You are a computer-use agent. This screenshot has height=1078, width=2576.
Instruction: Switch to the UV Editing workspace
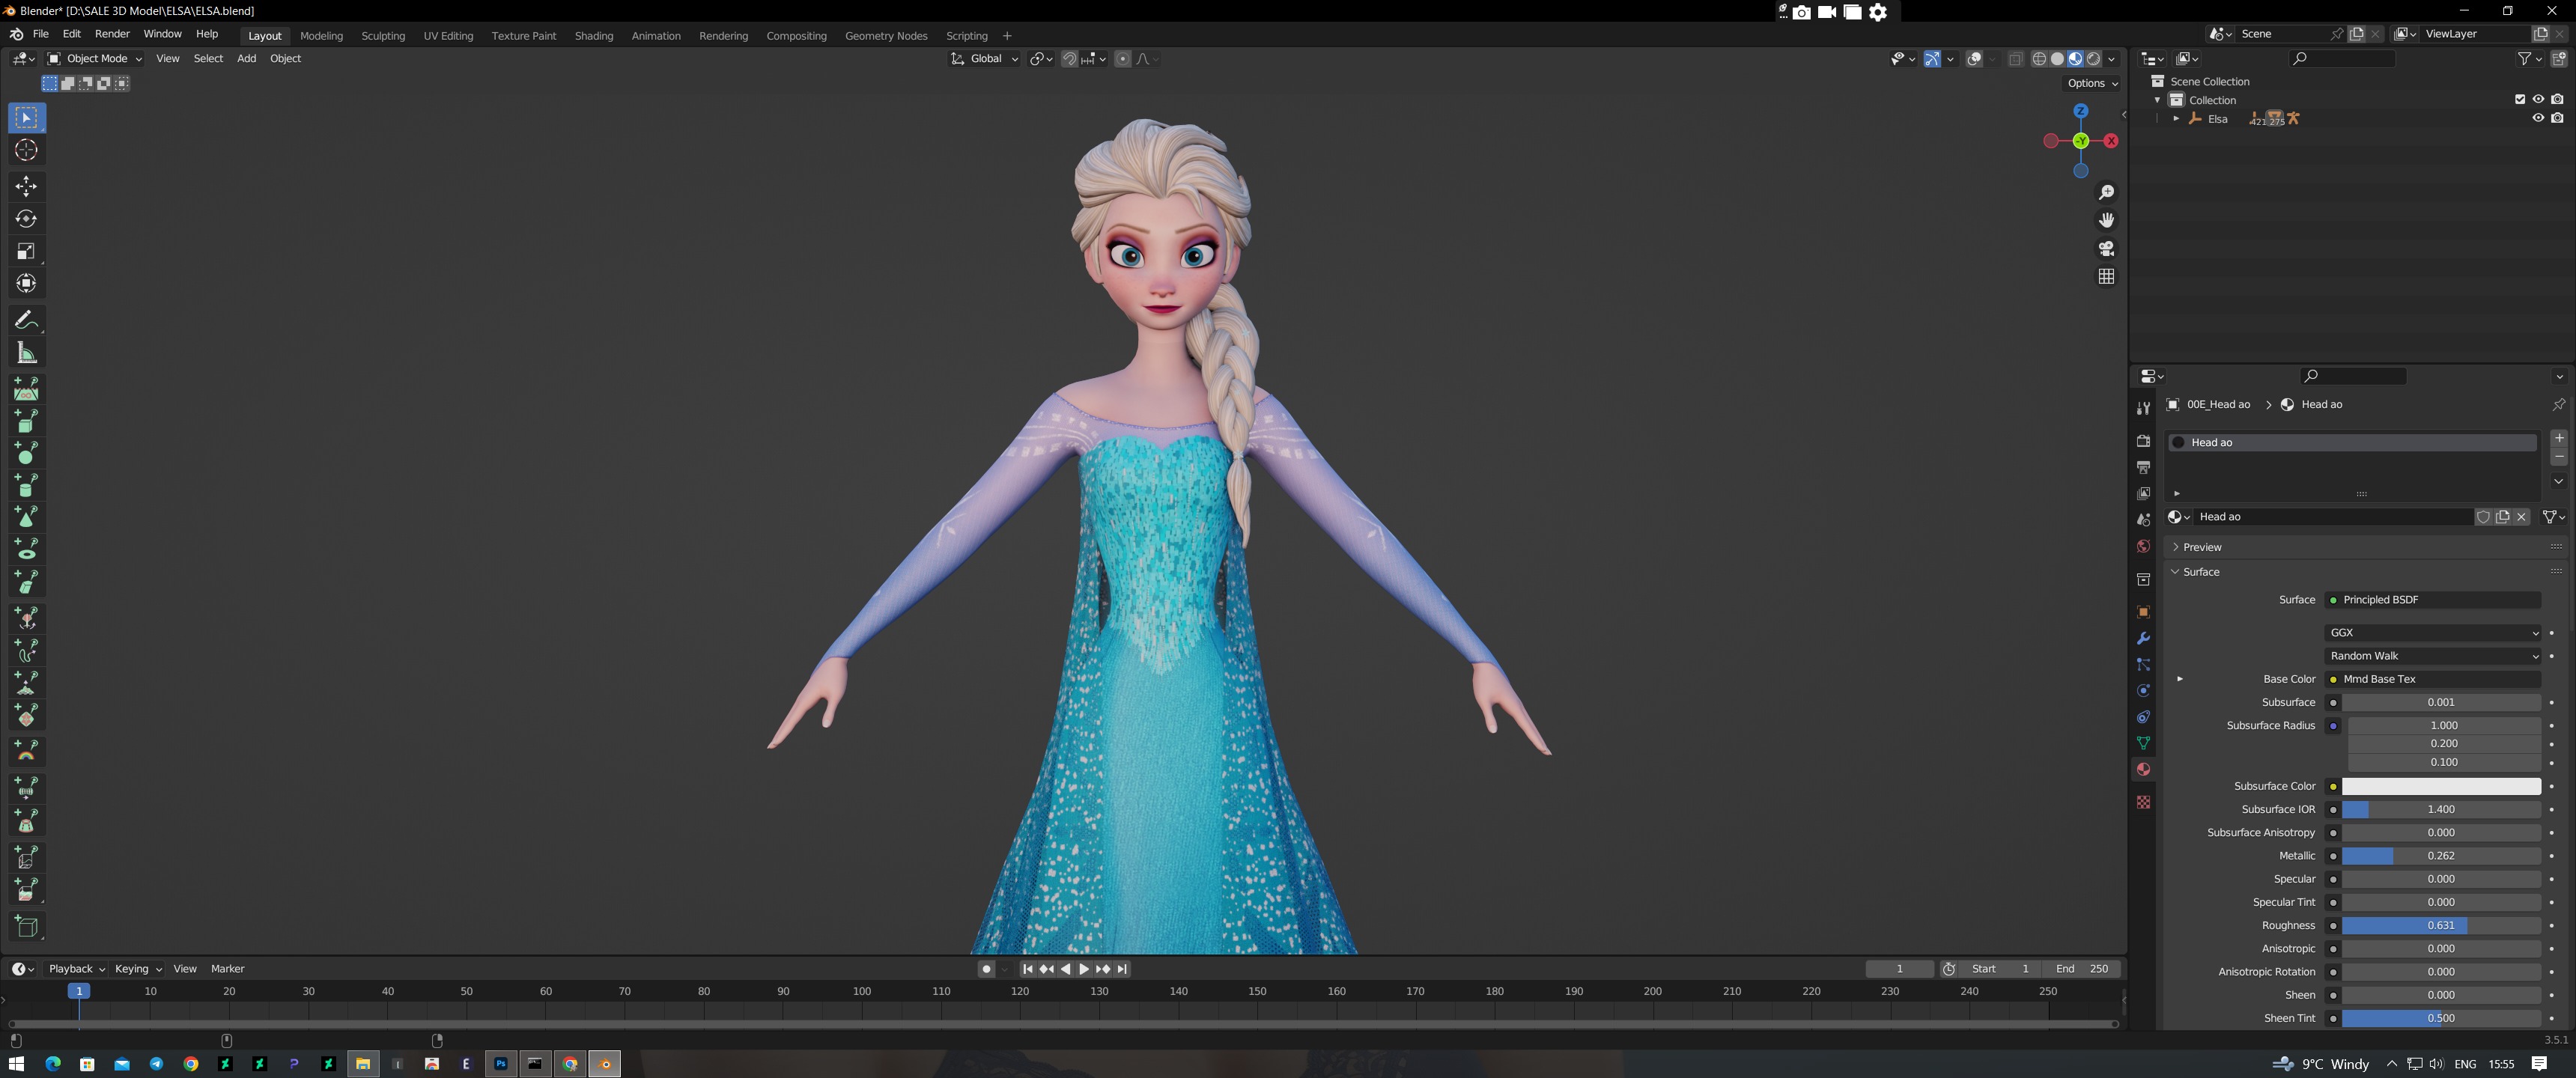click(448, 36)
